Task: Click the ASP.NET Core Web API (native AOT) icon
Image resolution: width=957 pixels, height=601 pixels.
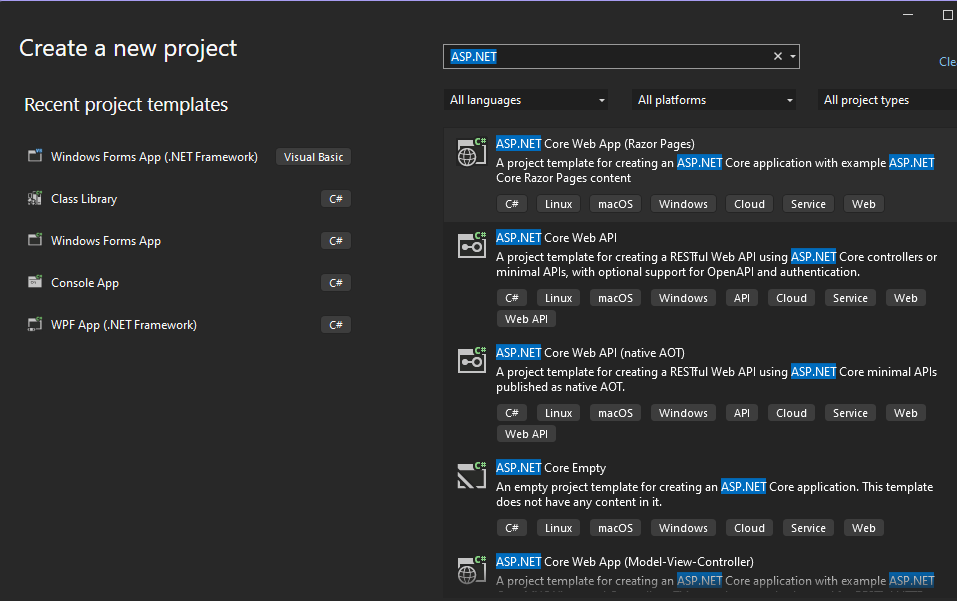Action: (472, 361)
